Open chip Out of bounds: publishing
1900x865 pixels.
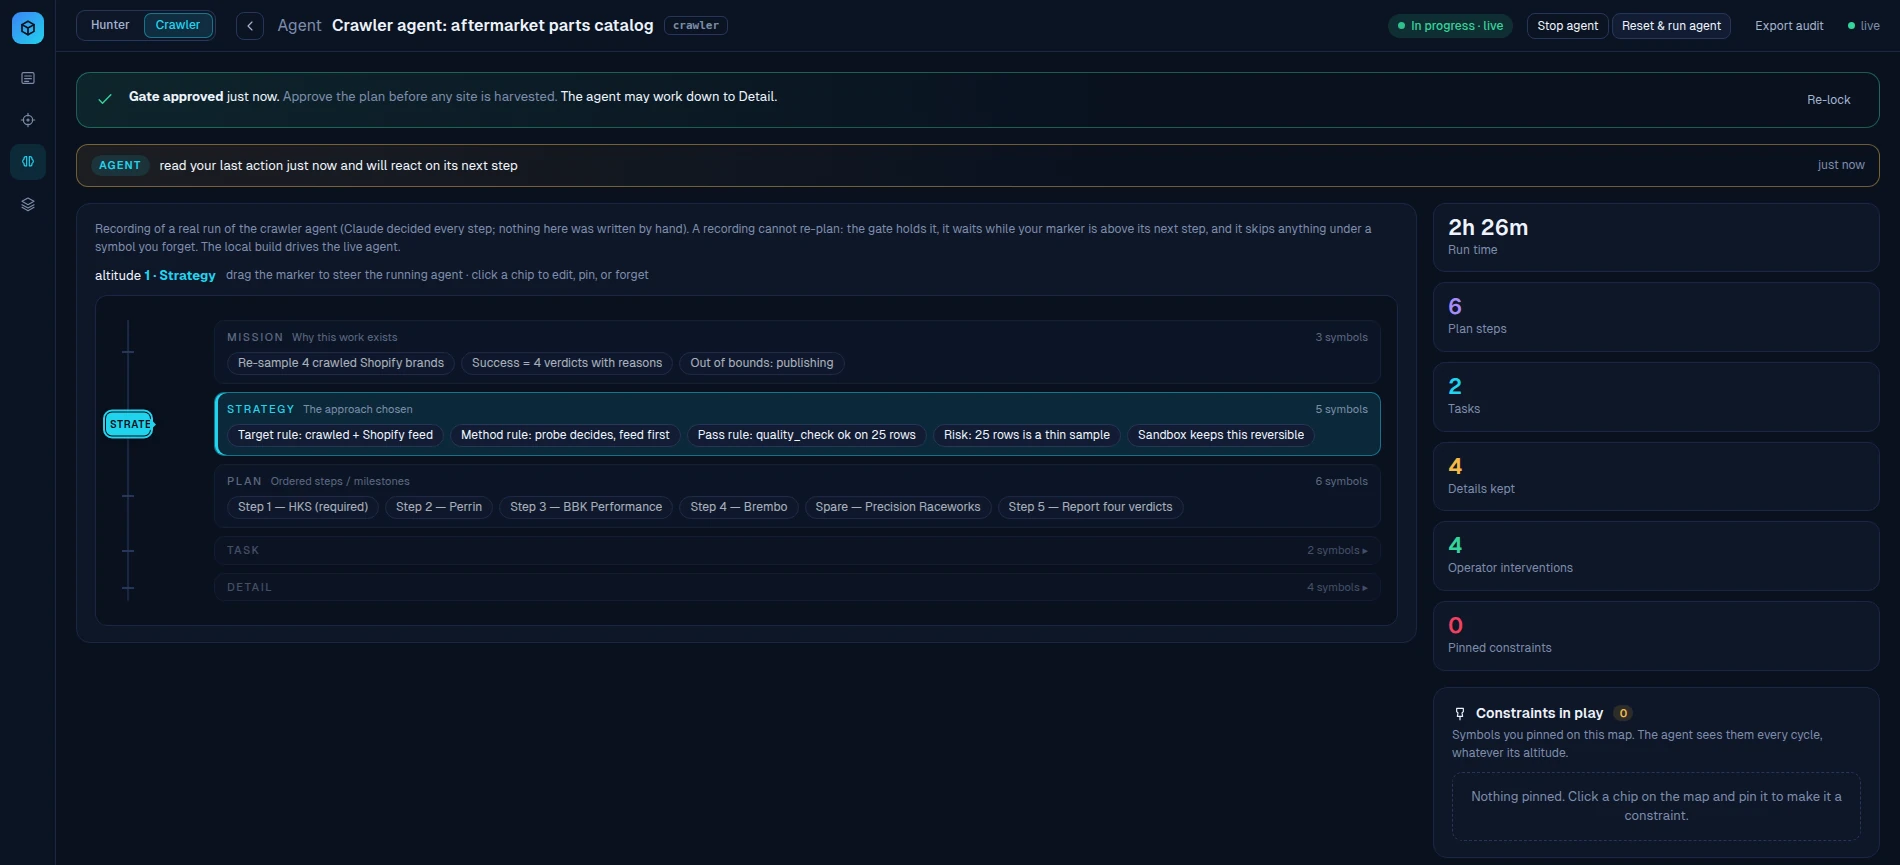(x=761, y=363)
